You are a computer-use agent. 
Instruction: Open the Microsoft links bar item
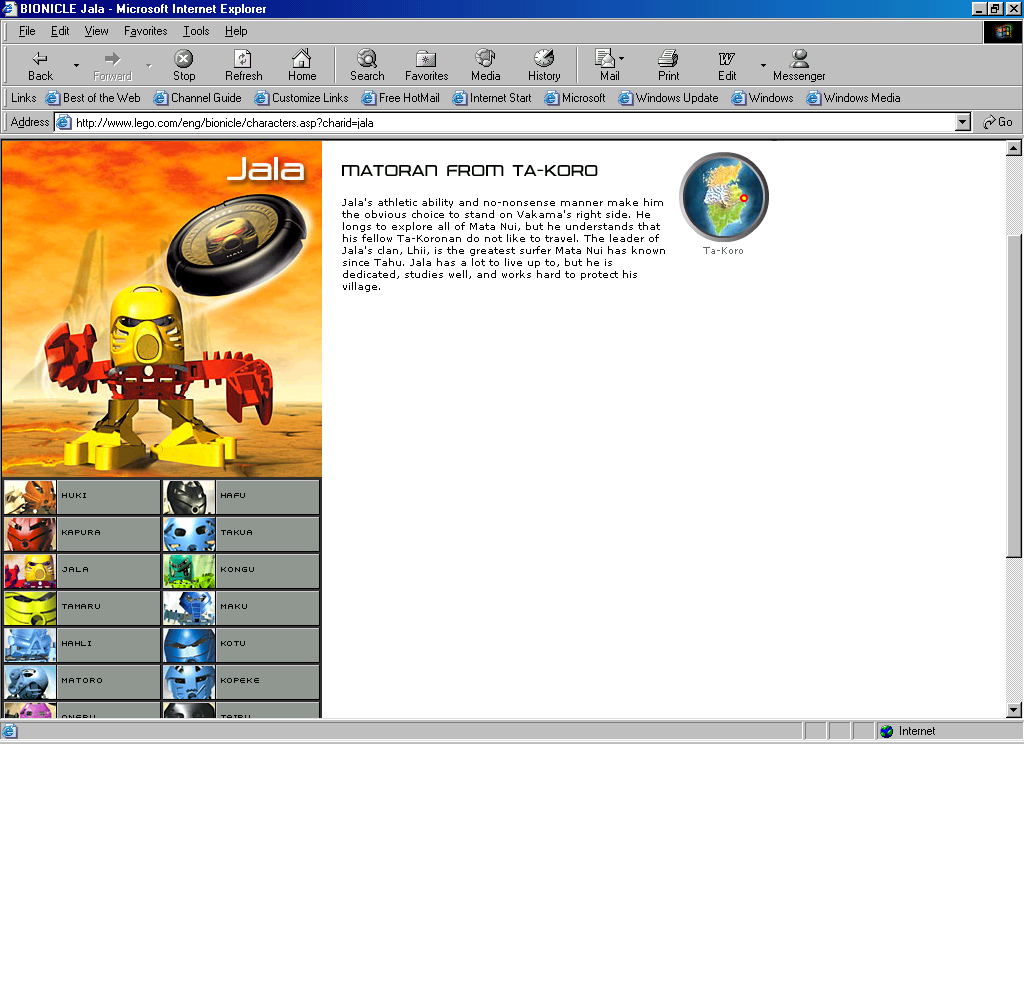575,98
